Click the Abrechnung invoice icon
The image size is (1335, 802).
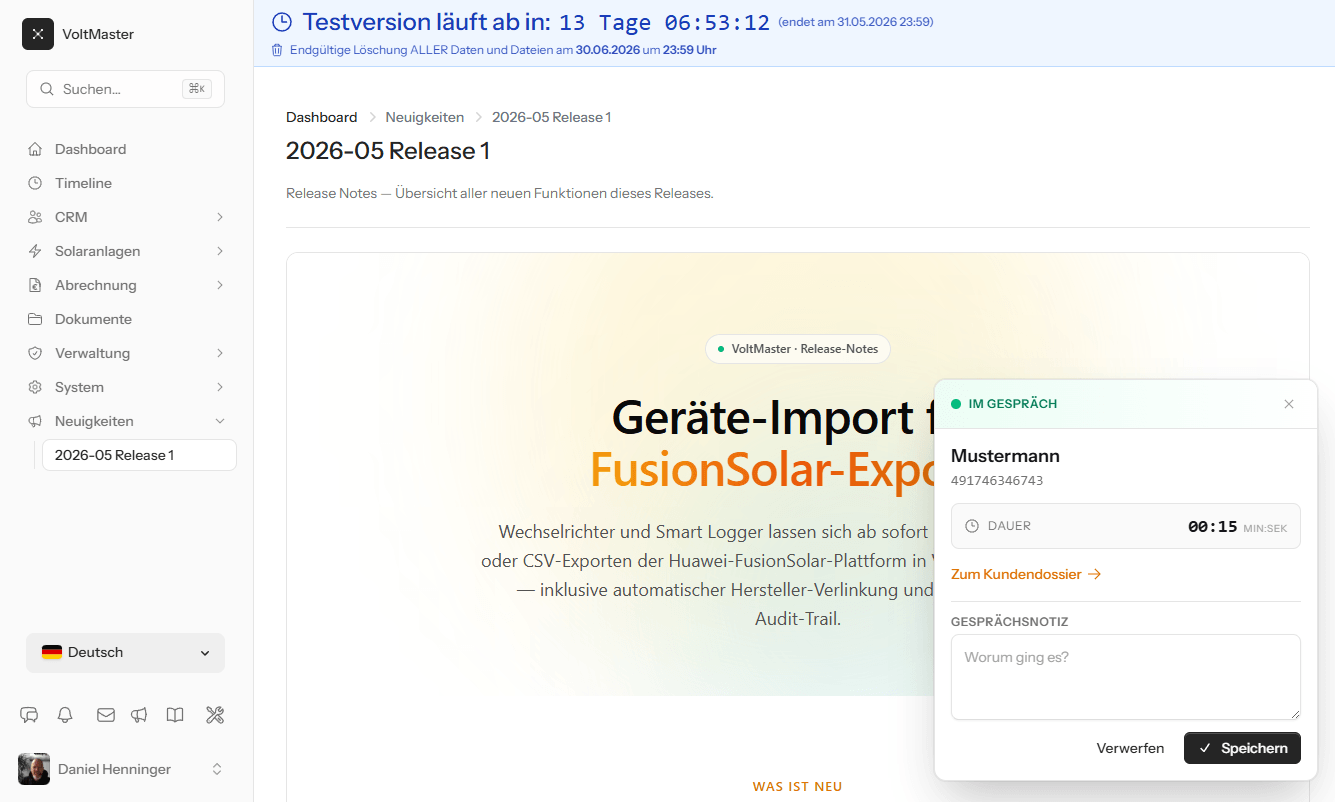(x=35, y=285)
